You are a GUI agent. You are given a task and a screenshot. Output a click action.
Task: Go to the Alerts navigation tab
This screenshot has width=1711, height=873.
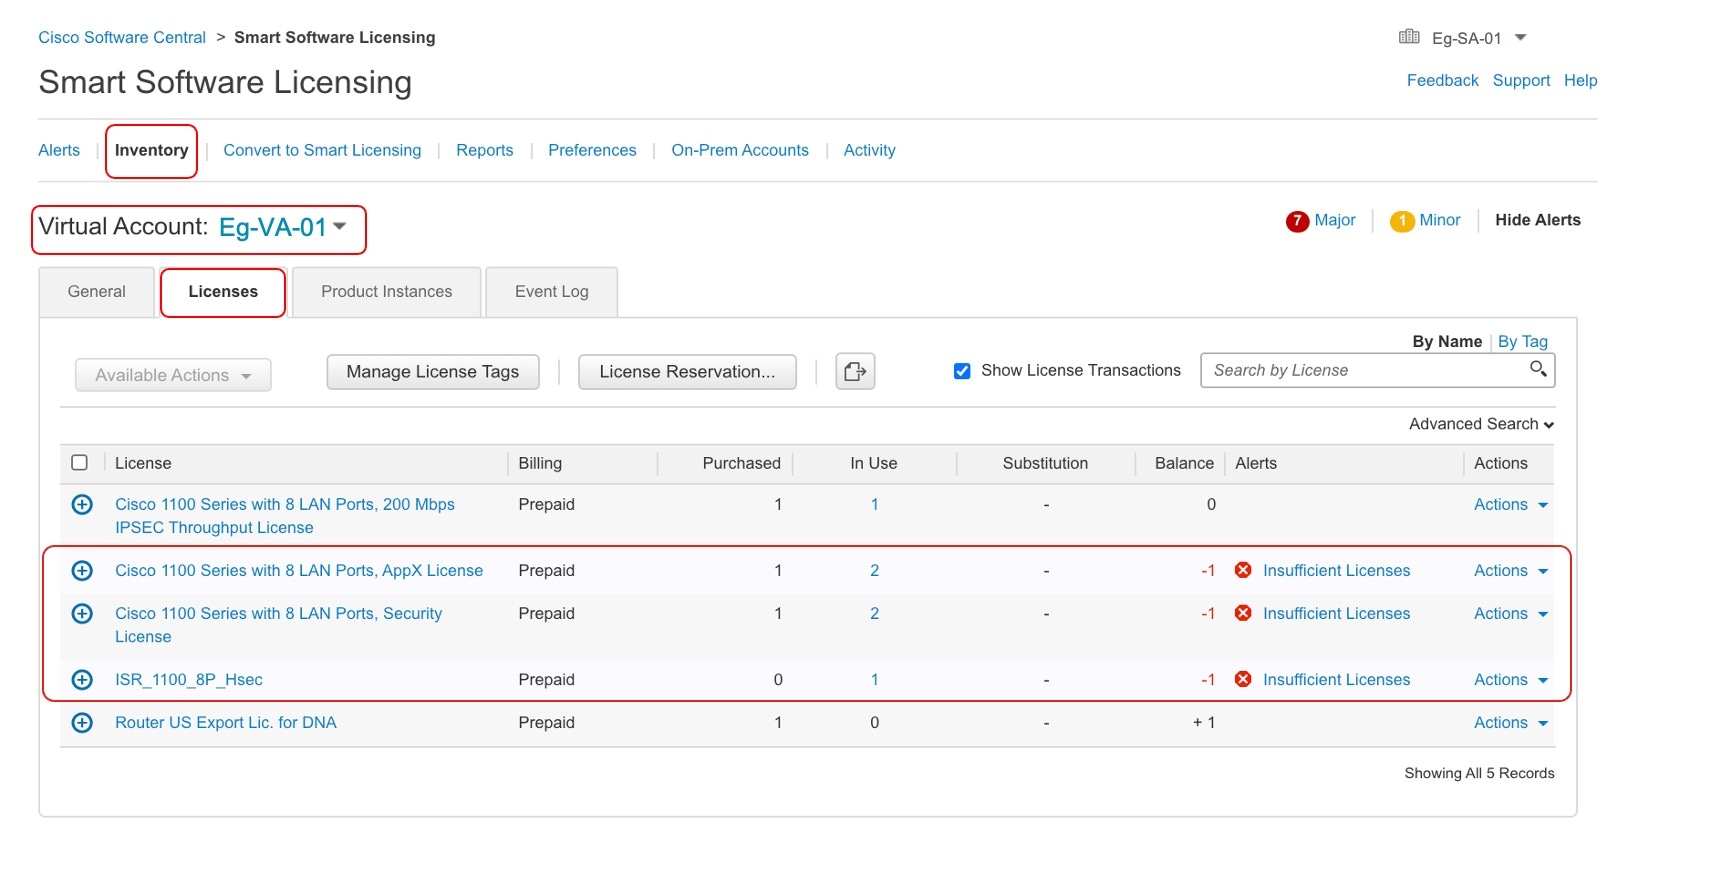(59, 150)
